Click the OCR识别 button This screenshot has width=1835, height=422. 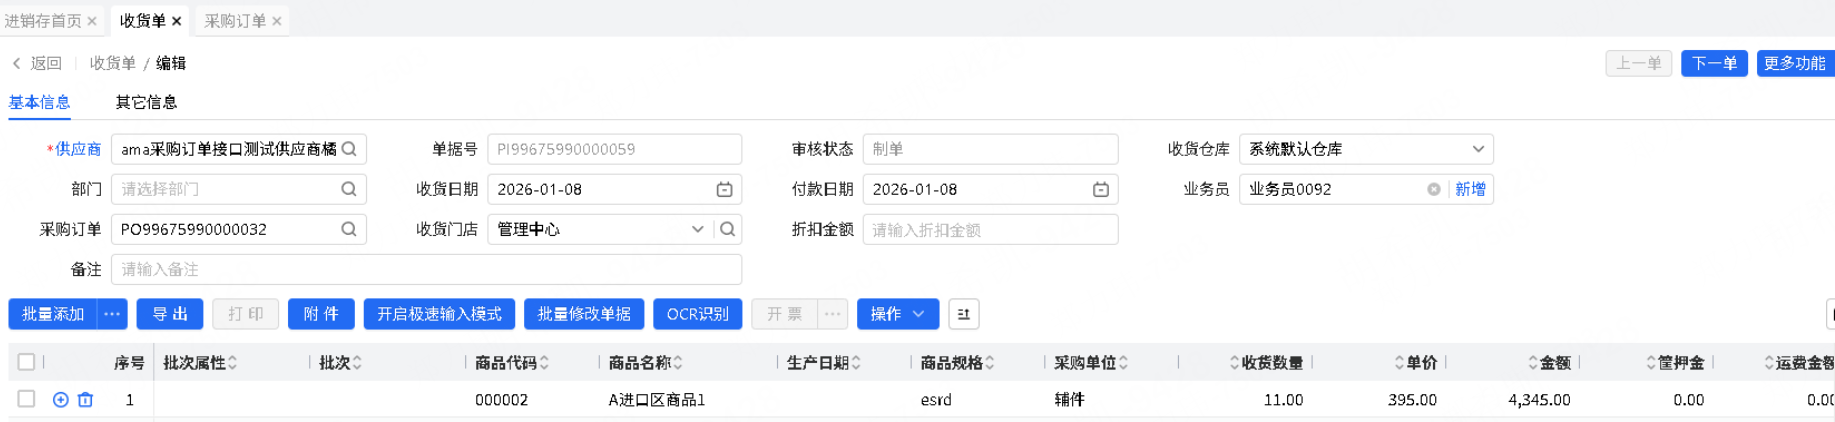(697, 314)
